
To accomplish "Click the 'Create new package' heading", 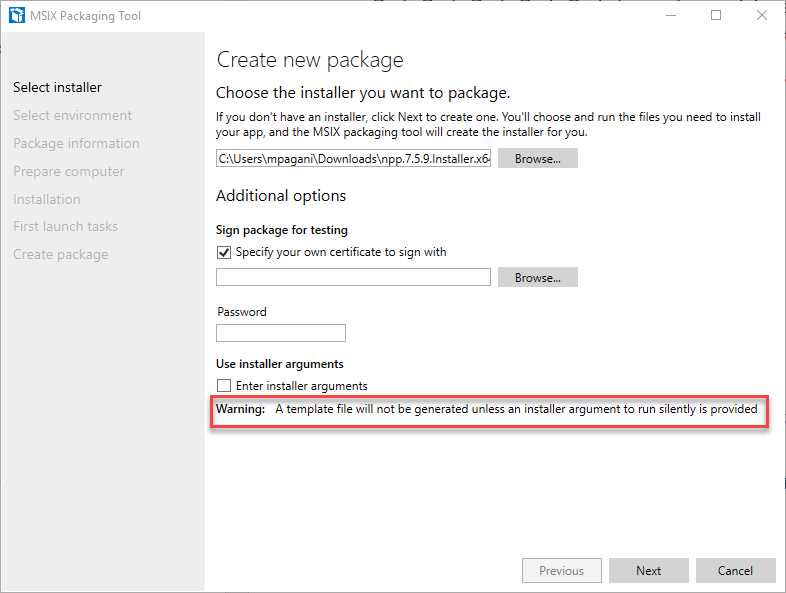I will coord(310,60).
